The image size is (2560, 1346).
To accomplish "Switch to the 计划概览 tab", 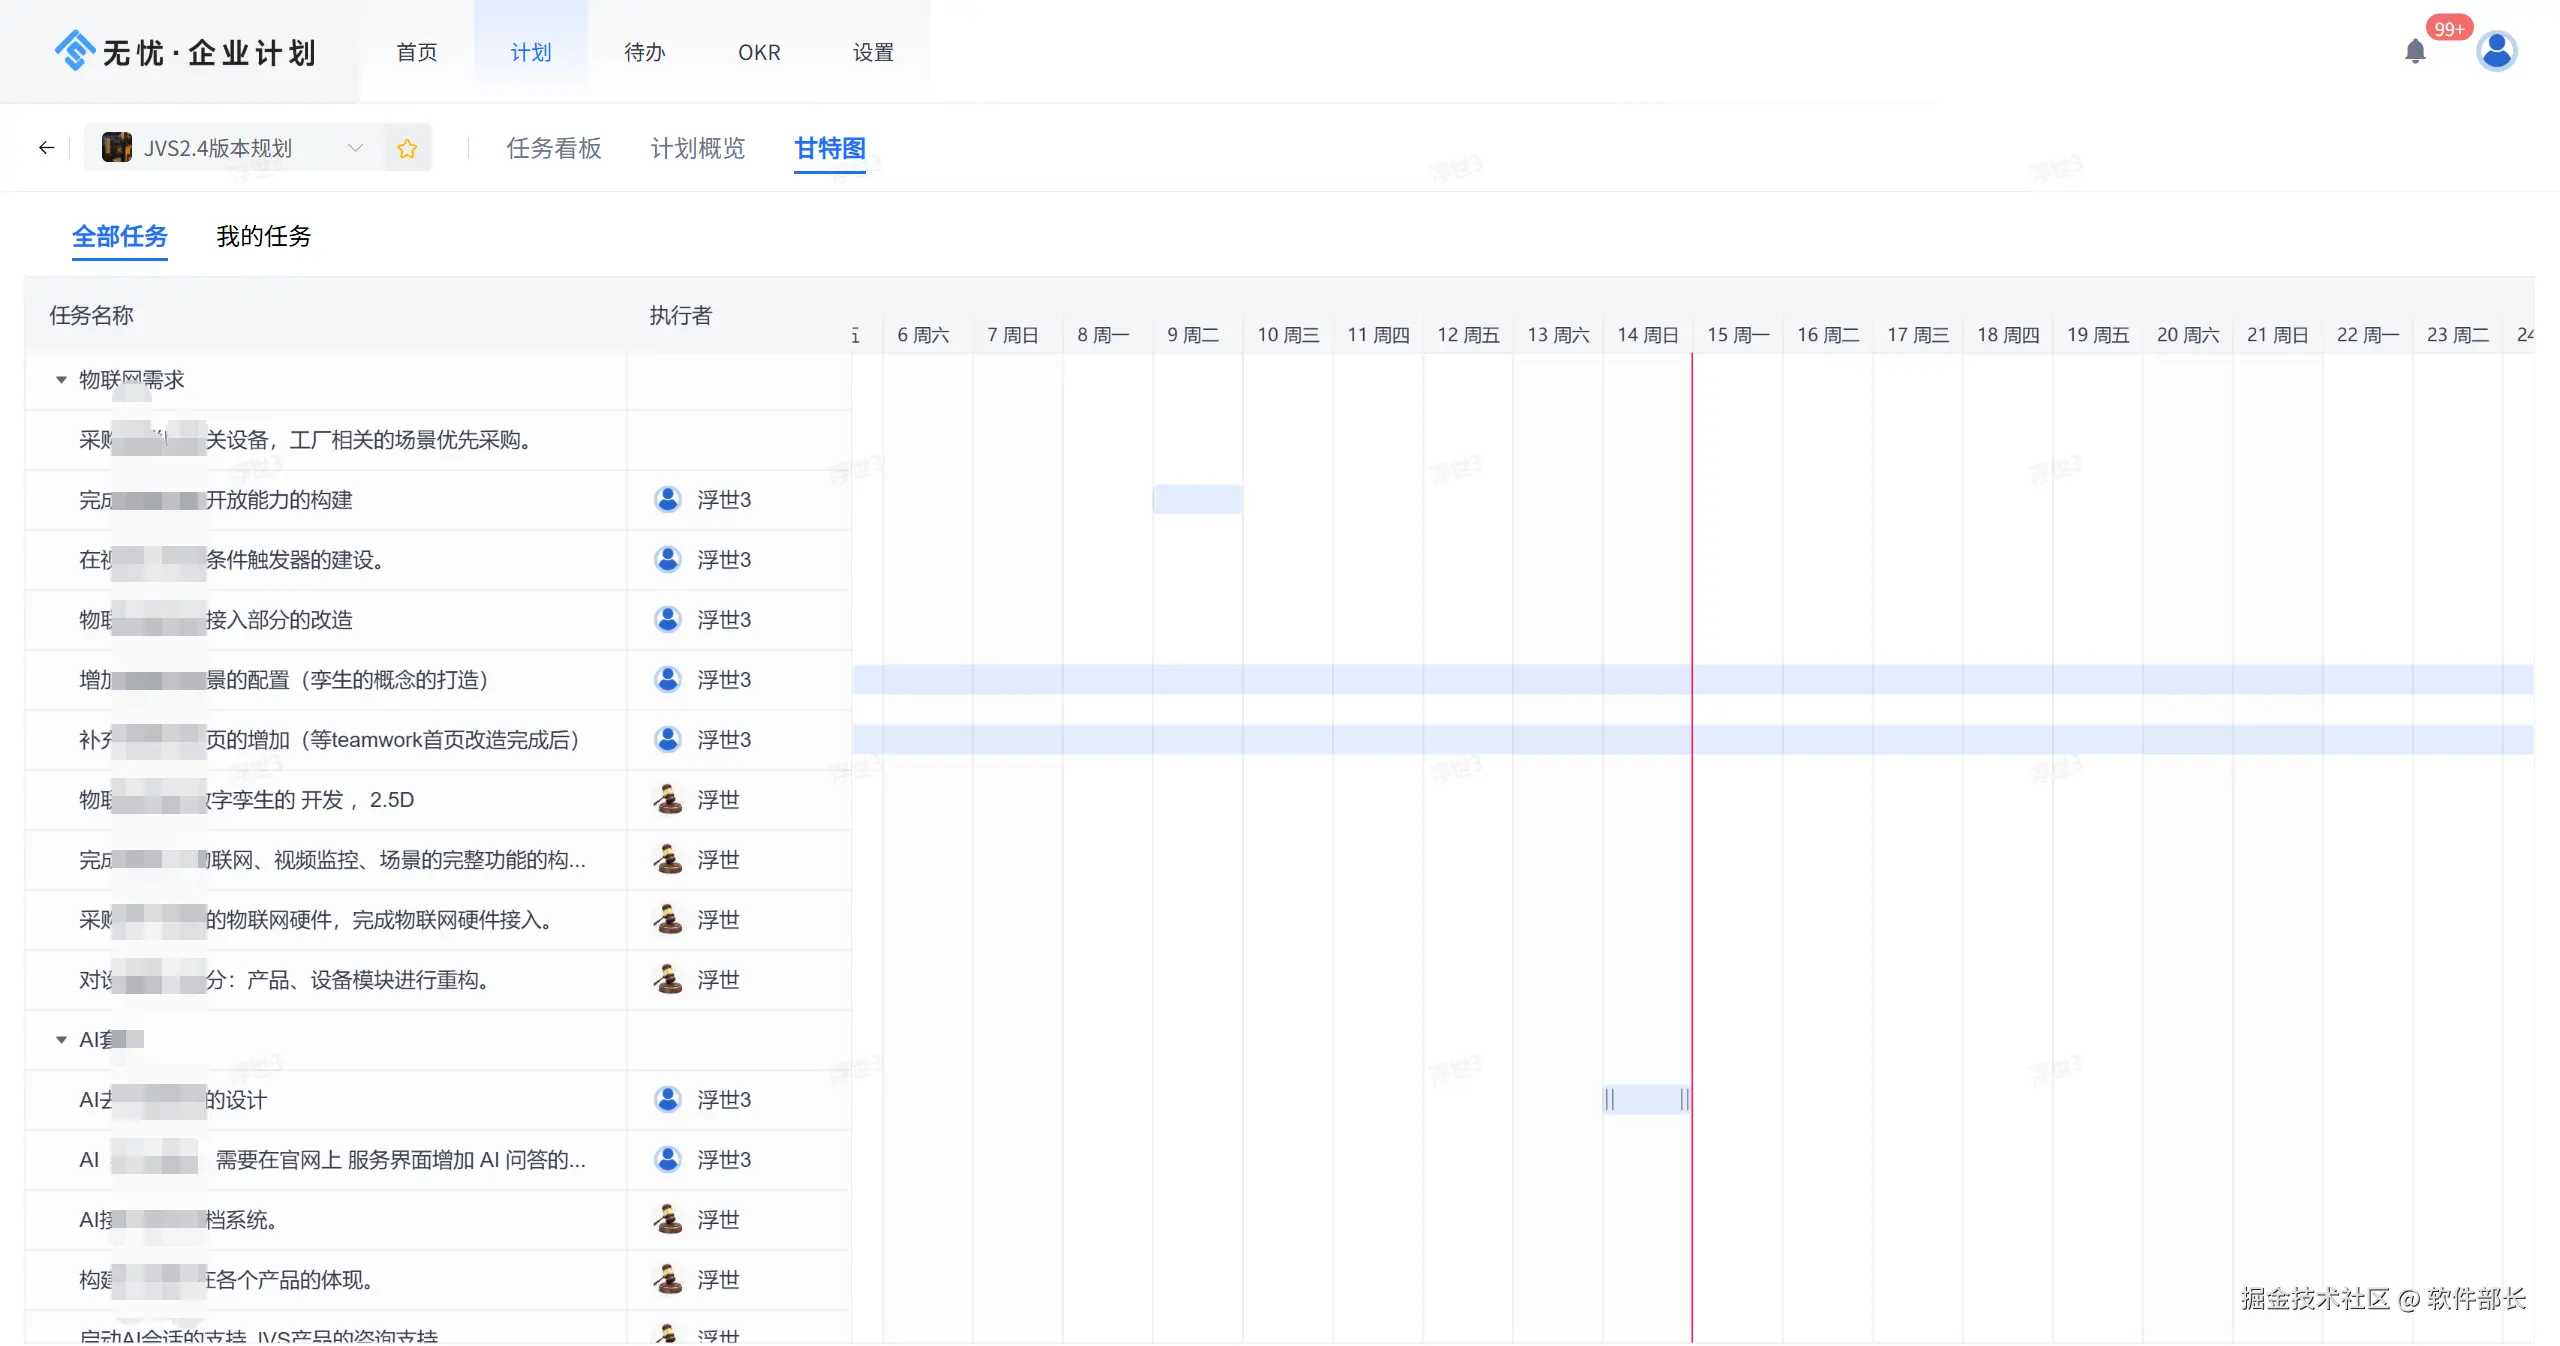I will (x=697, y=149).
